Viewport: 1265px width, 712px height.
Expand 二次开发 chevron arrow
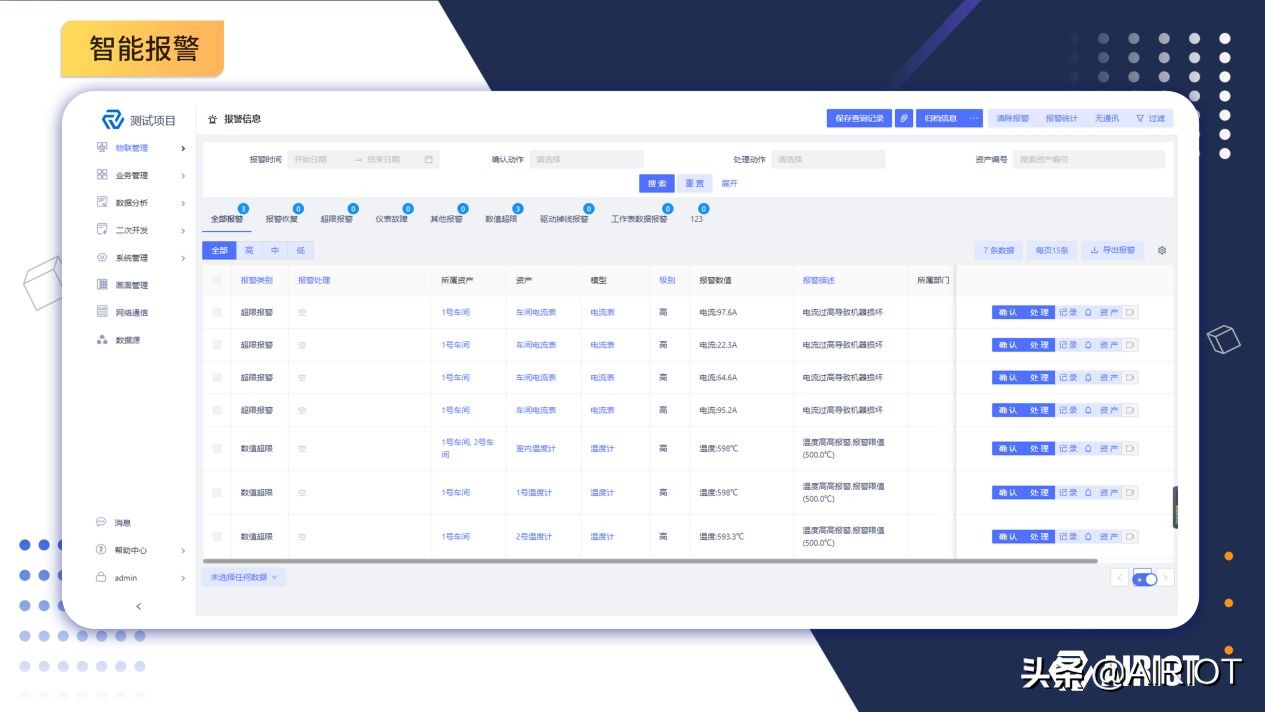183,231
